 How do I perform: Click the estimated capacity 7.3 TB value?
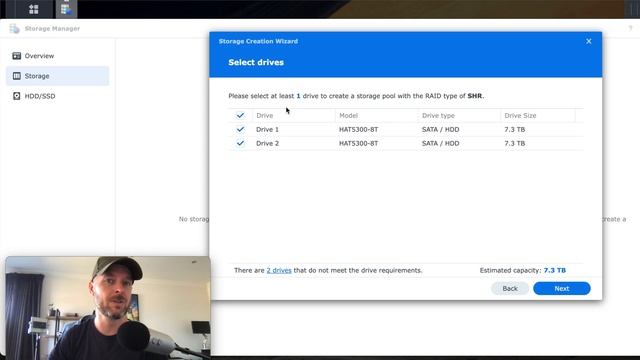pos(555,270)
